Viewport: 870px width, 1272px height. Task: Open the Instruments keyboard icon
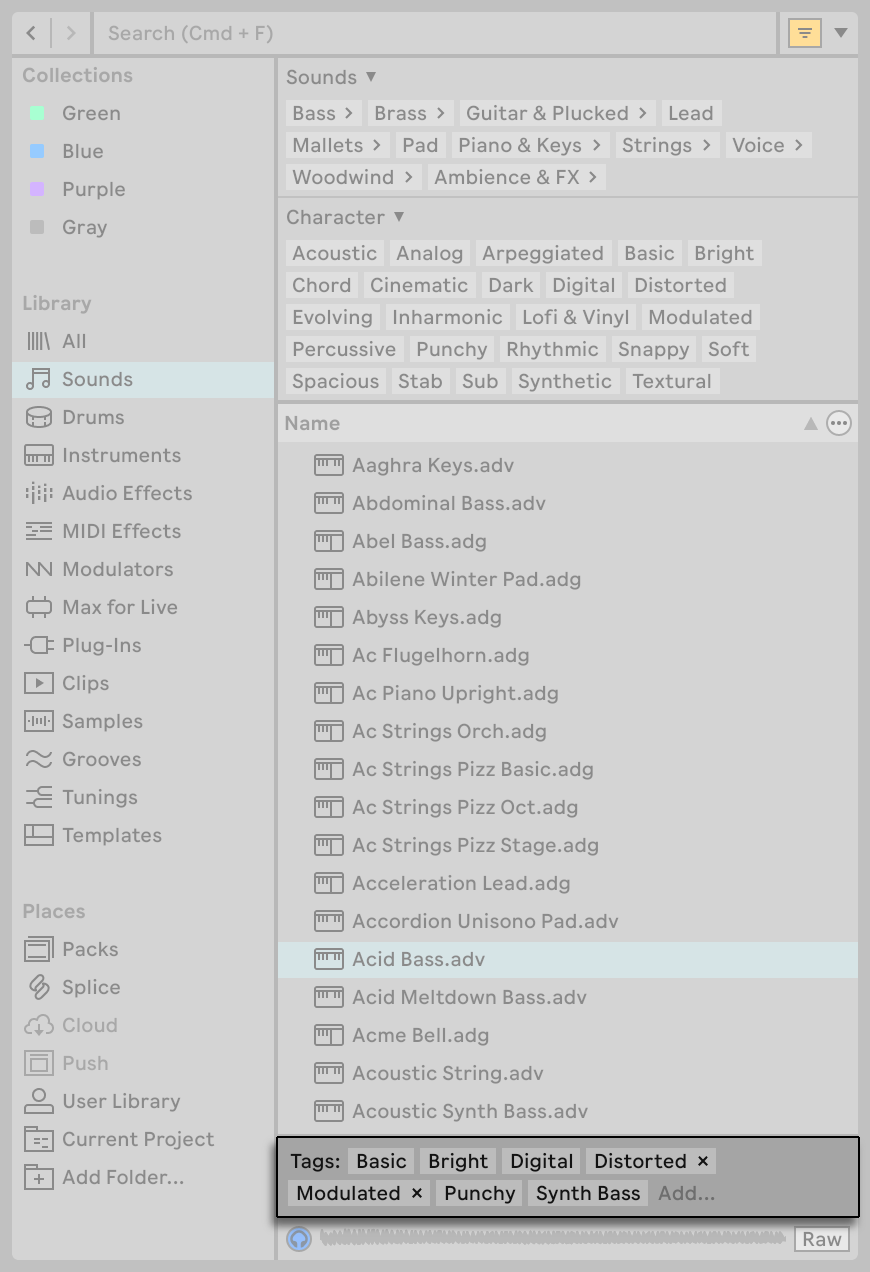tap(38, 455)
